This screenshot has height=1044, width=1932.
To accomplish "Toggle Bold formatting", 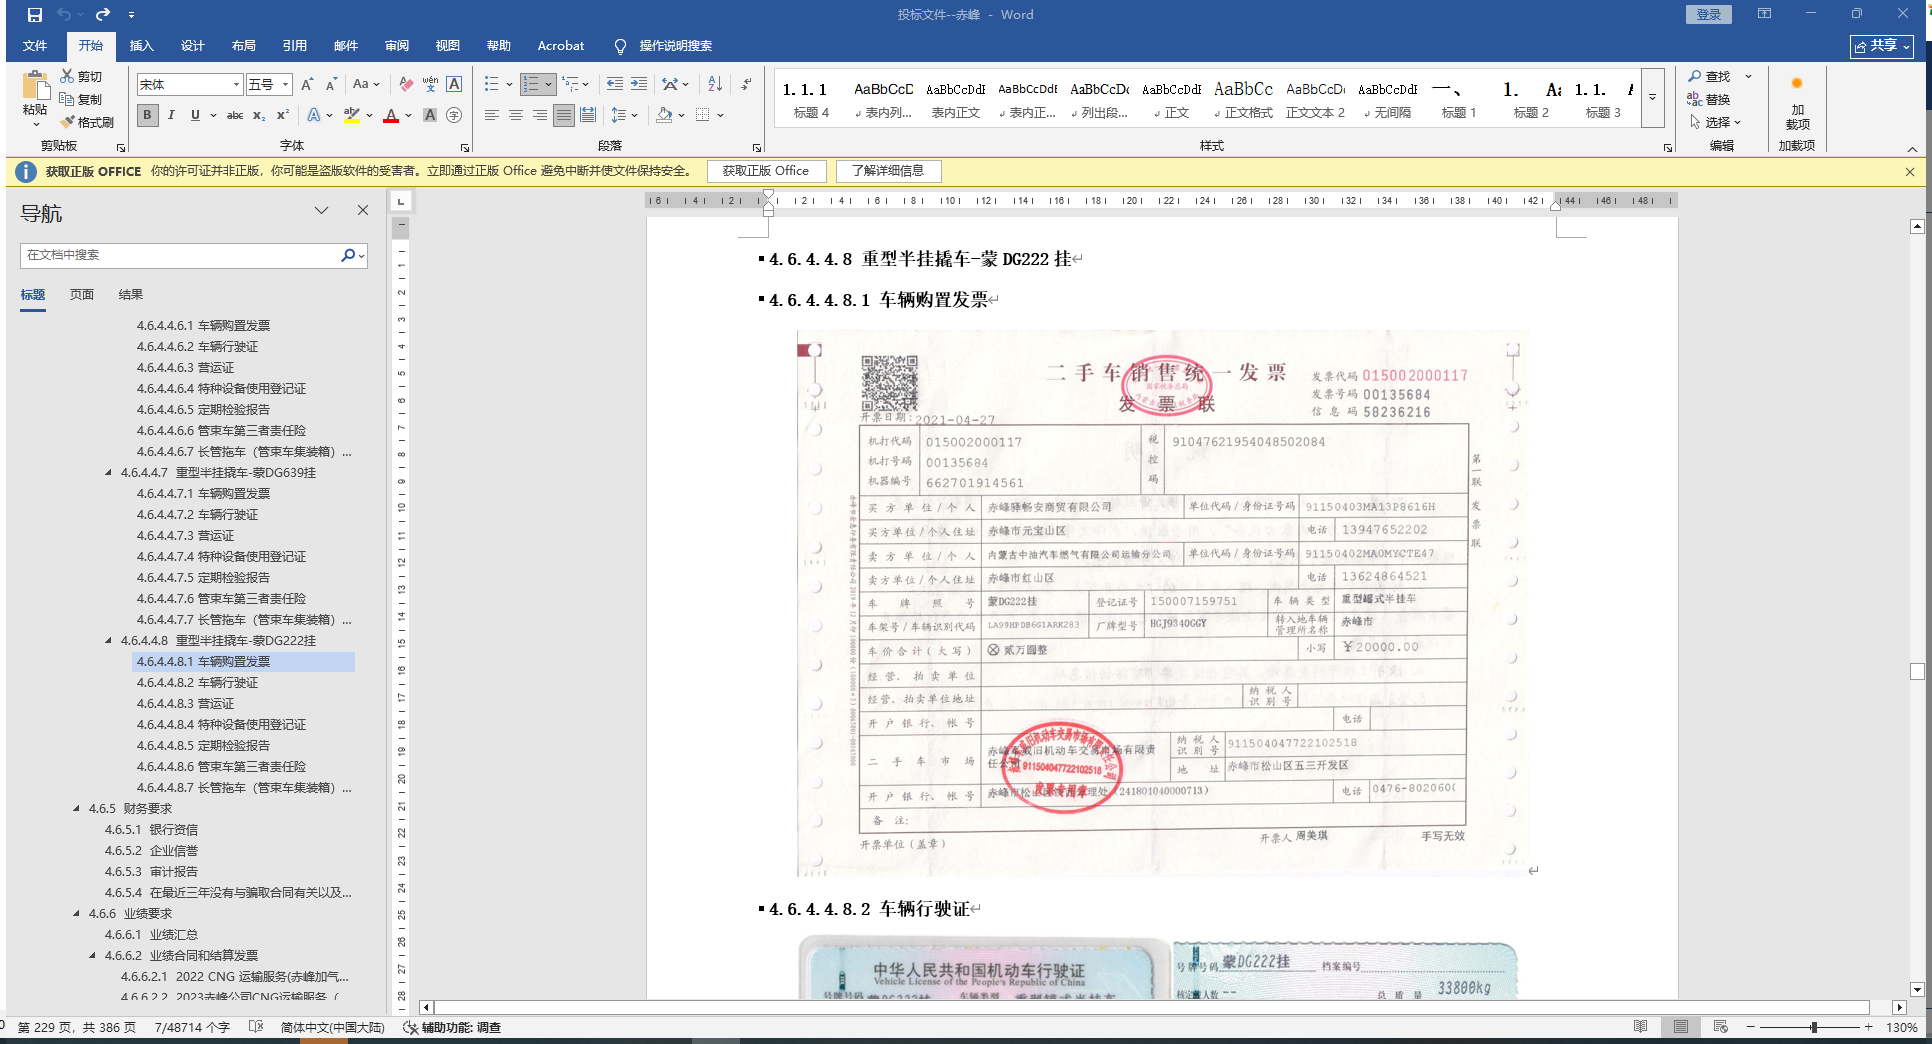I will 148,116.
